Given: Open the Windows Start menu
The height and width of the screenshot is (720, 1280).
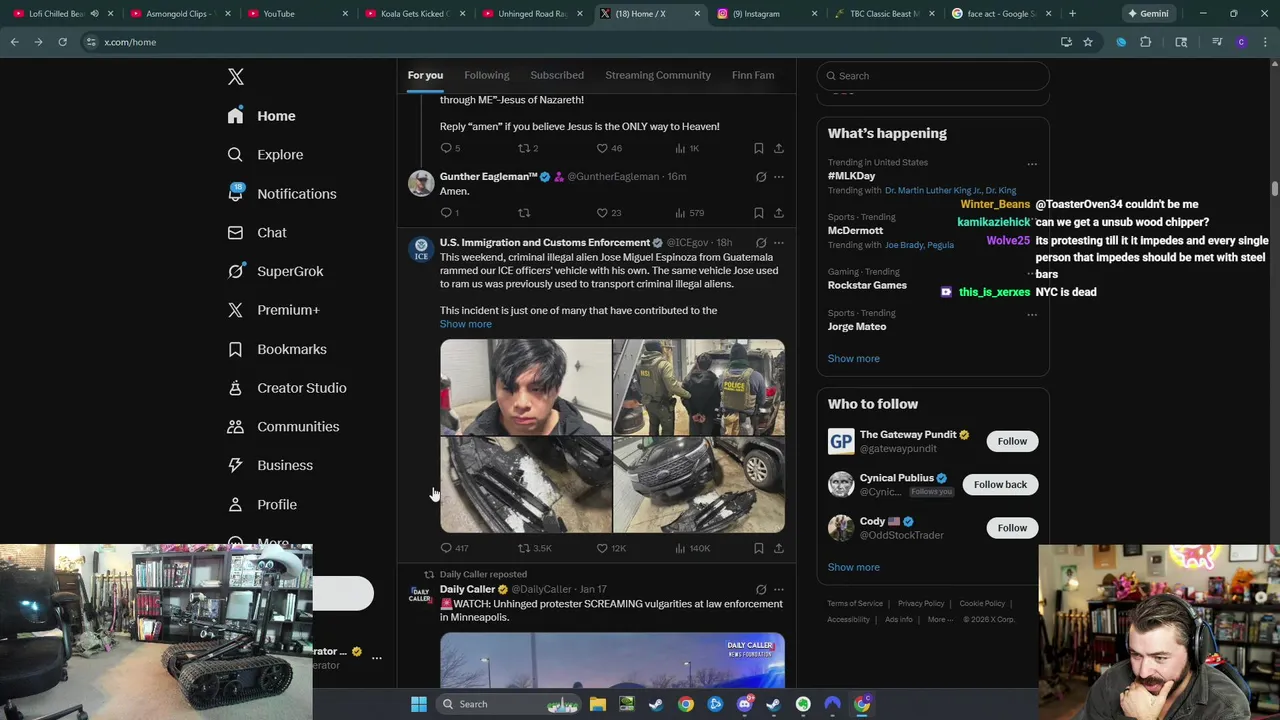Looking at the screenshot, I should click(419, 704).
